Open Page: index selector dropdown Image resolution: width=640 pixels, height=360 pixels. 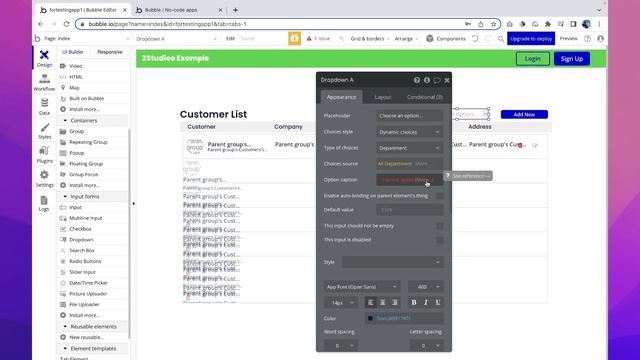pos(87,38)
